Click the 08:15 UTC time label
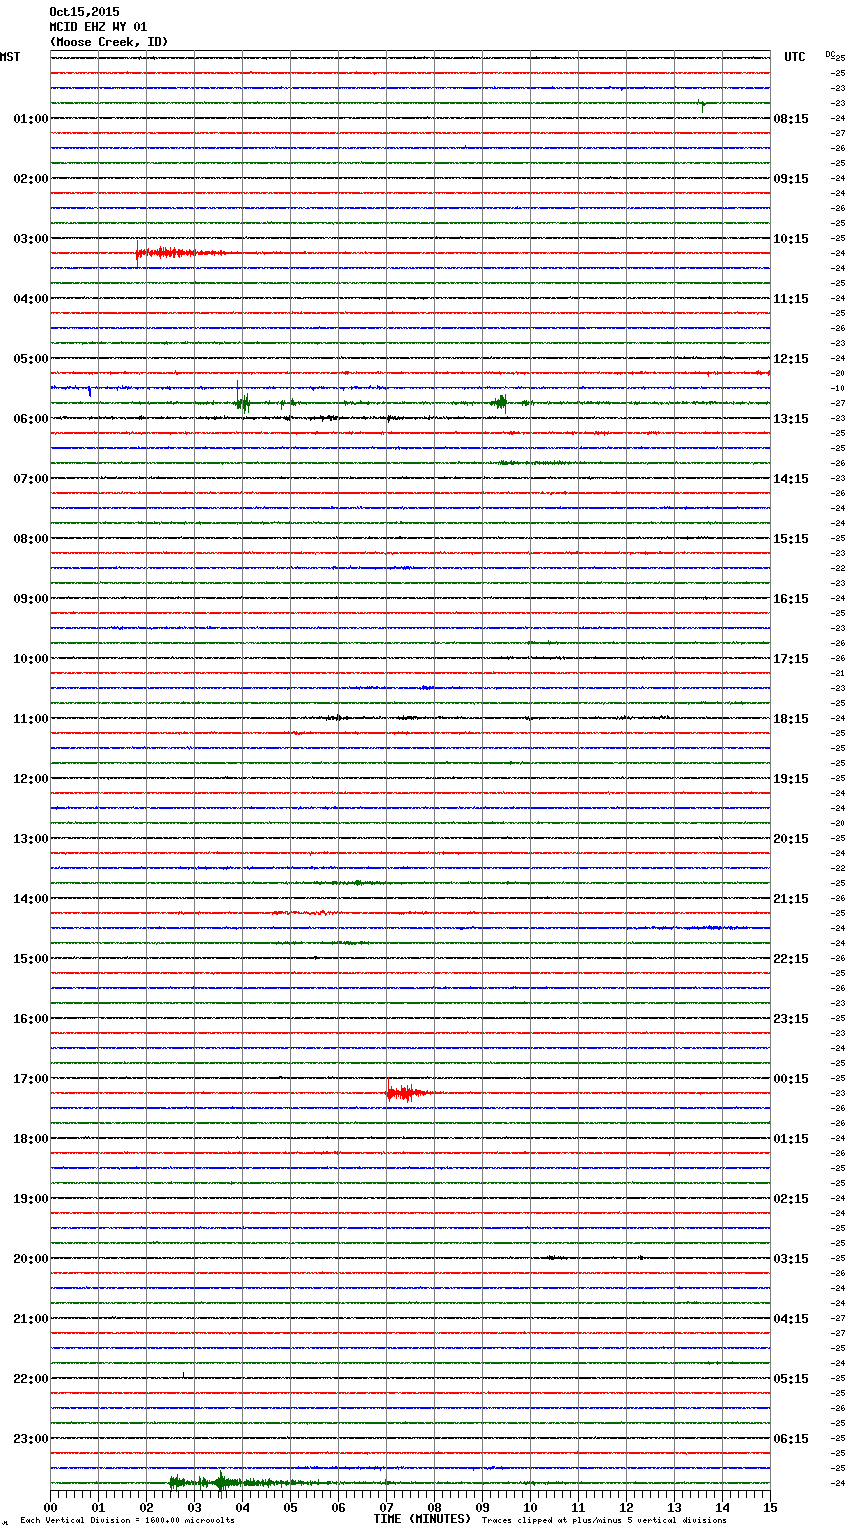 [791, 119]
